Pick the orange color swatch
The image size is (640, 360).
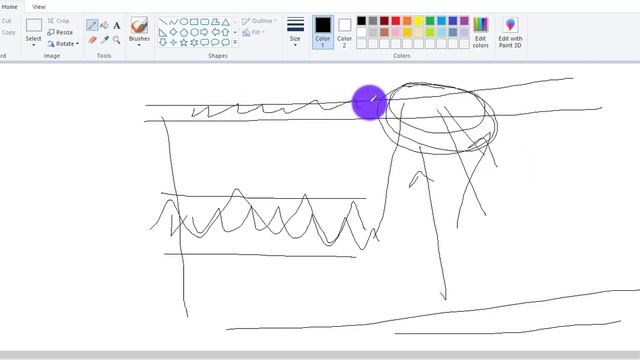(407, 21)
